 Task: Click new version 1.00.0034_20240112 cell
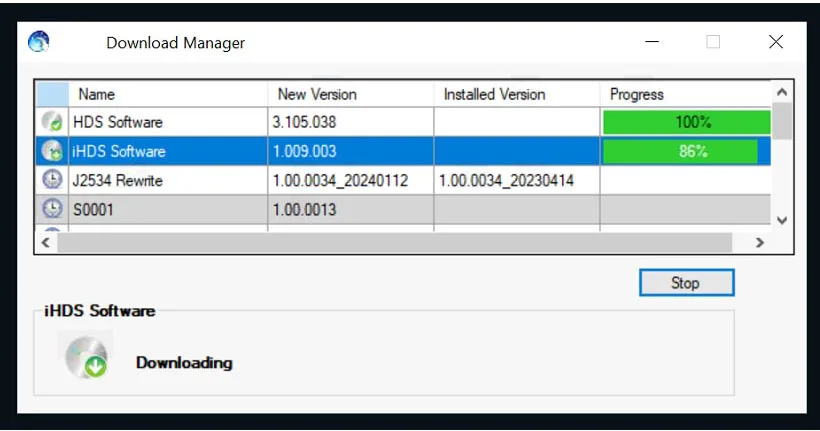pyautogui.click(x=350, y=180)
